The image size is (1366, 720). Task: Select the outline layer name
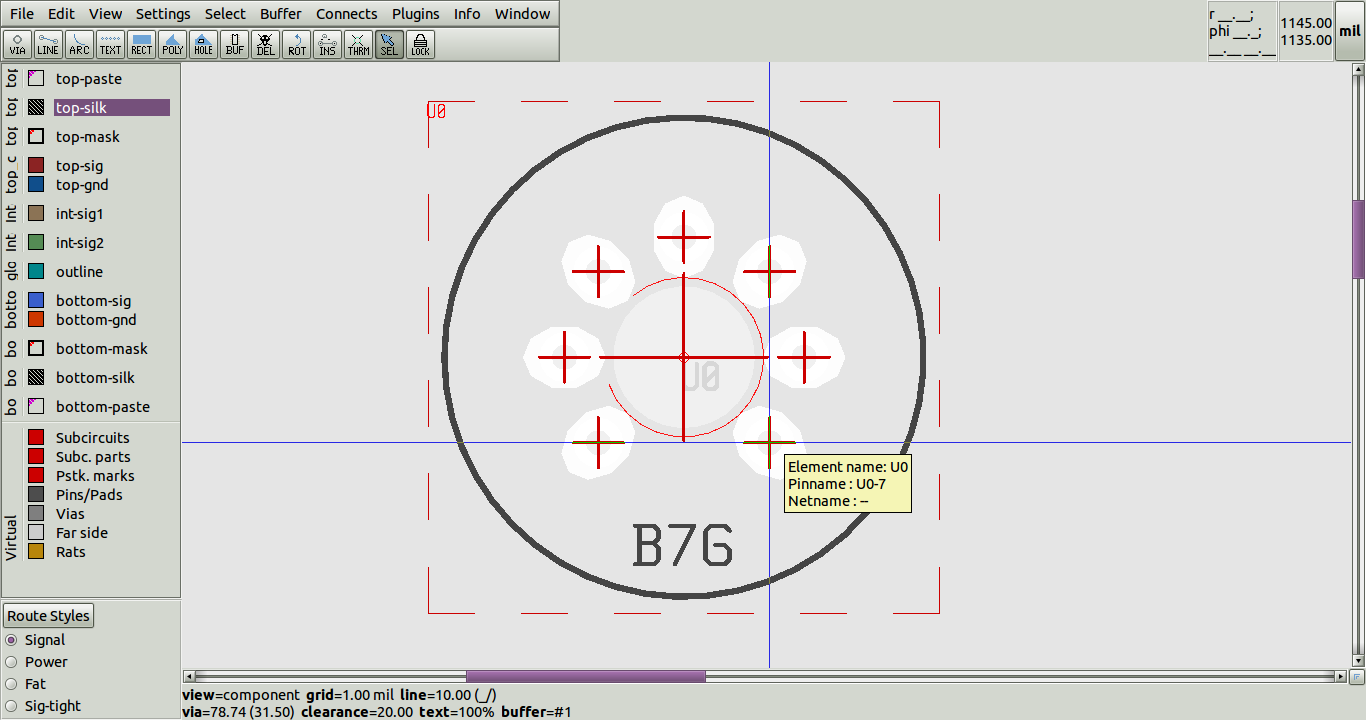80,272
